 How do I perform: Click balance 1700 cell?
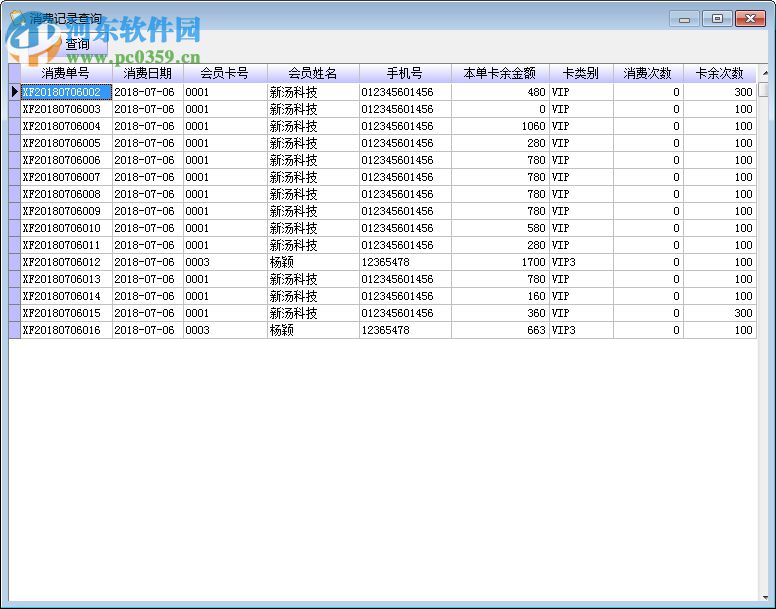tap(500, 262)
